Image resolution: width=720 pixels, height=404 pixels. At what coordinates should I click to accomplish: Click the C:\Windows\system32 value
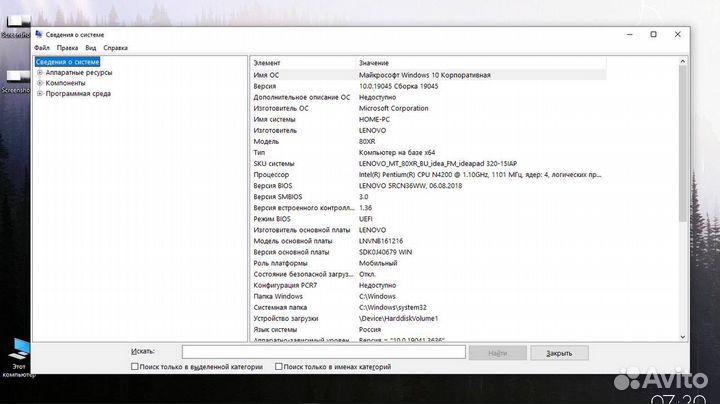[393, 307]
